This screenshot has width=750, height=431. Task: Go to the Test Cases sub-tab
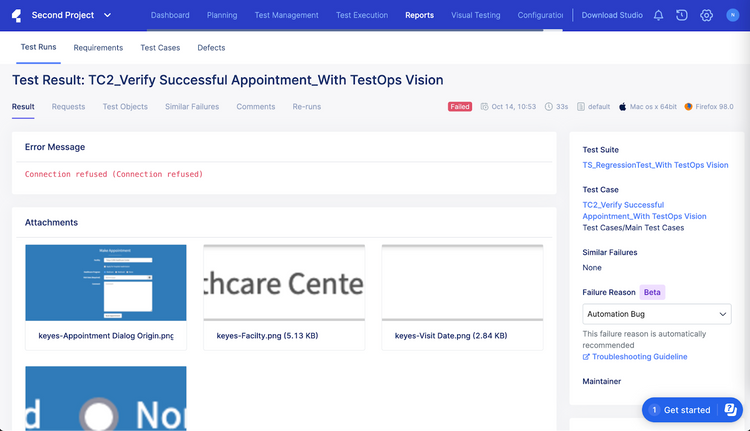click(x=160, y=48)
